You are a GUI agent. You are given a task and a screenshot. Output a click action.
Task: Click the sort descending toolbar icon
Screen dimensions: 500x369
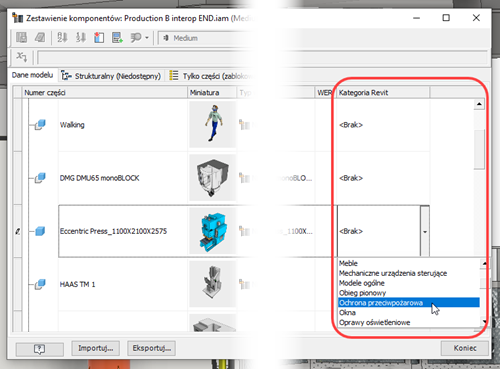[80, 38]
